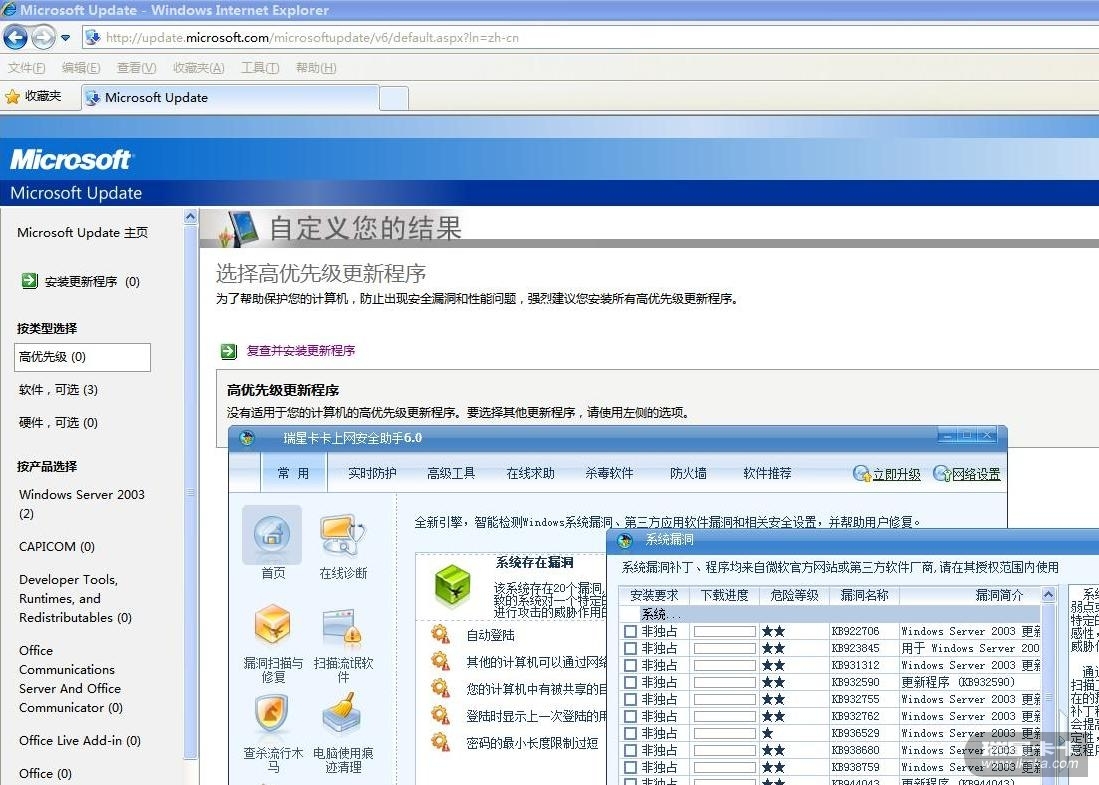Check the box for KB938680
Image resolution: width=1099 pixels, height=785 pixels.
pos(630,751)
